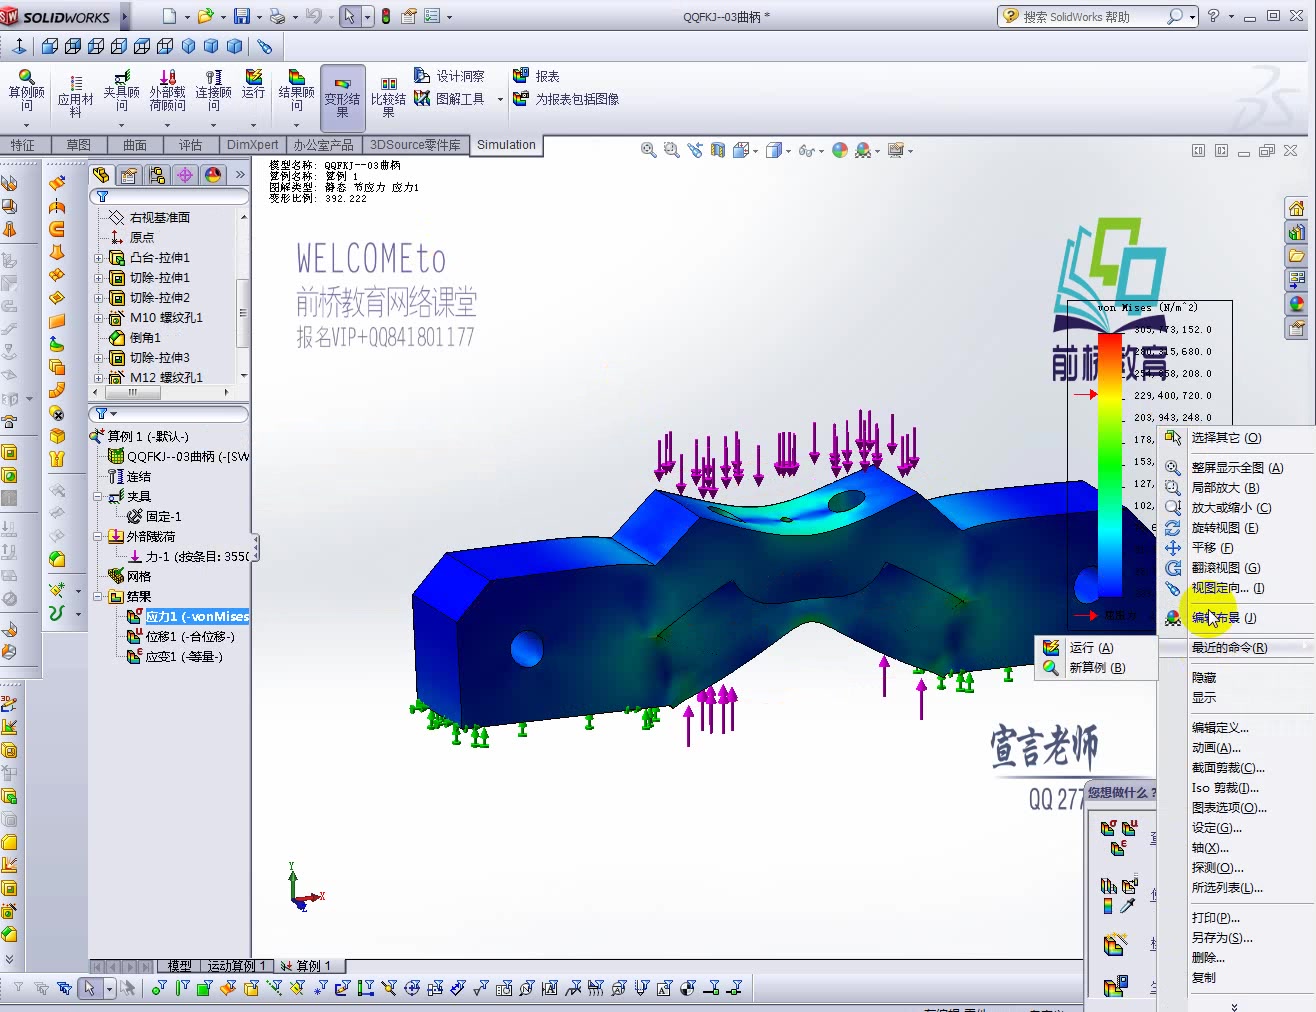The image size is (1316, 1012).
Task: Click the 连接顾问 (Connections Advisor) icon
Action: (212, 90)
